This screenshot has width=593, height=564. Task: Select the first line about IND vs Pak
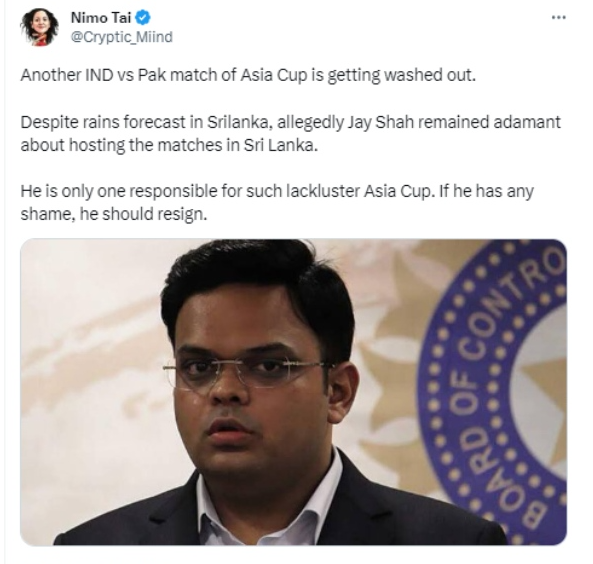(x=248, y=75)
